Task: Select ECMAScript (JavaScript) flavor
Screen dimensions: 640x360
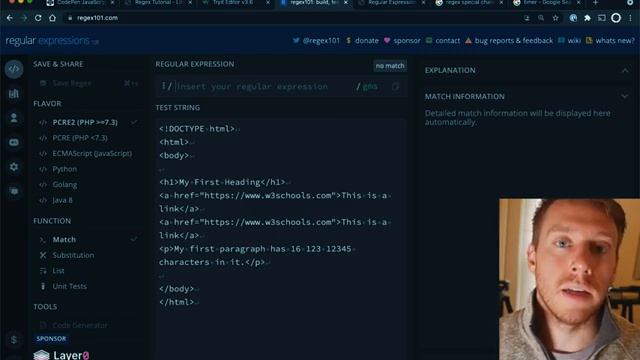Action: (87, 153)
